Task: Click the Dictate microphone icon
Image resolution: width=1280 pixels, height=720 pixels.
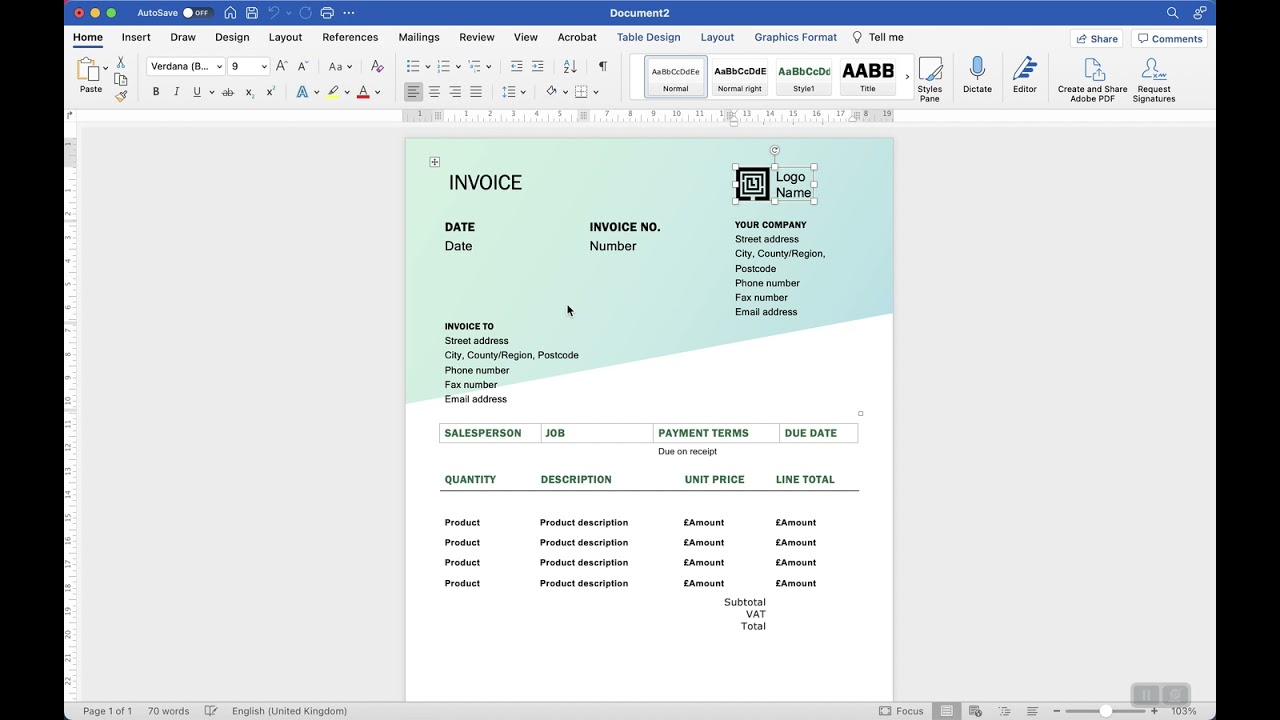Action: (977, 69)
